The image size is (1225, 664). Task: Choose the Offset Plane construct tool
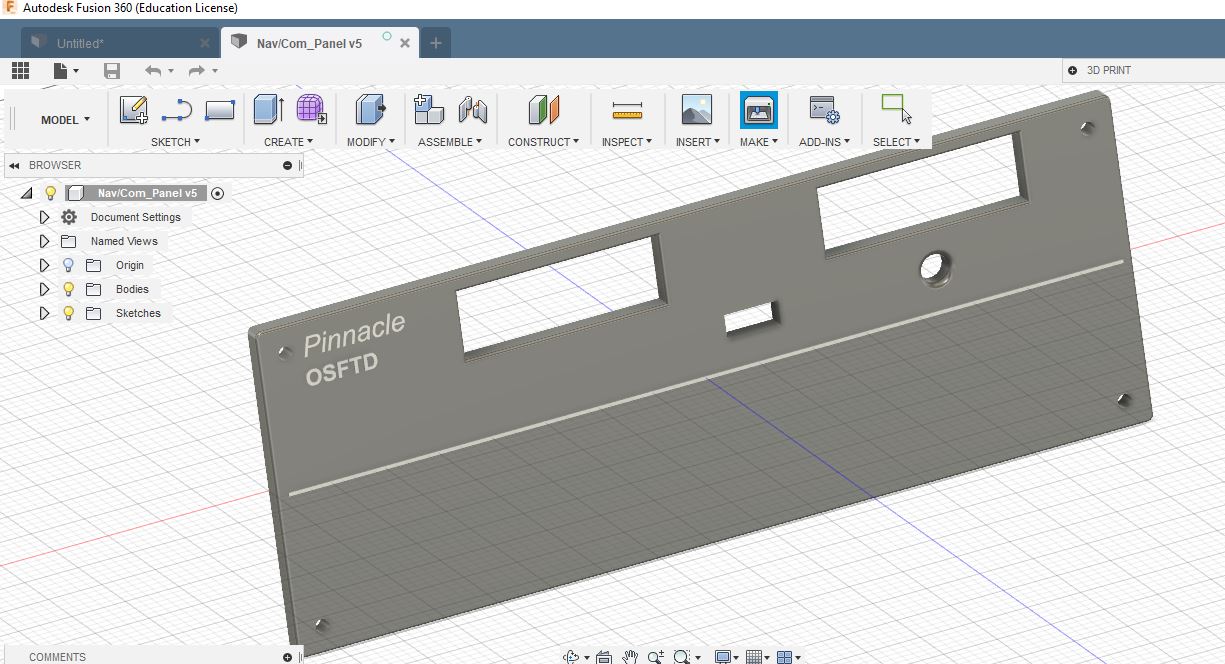543,109
